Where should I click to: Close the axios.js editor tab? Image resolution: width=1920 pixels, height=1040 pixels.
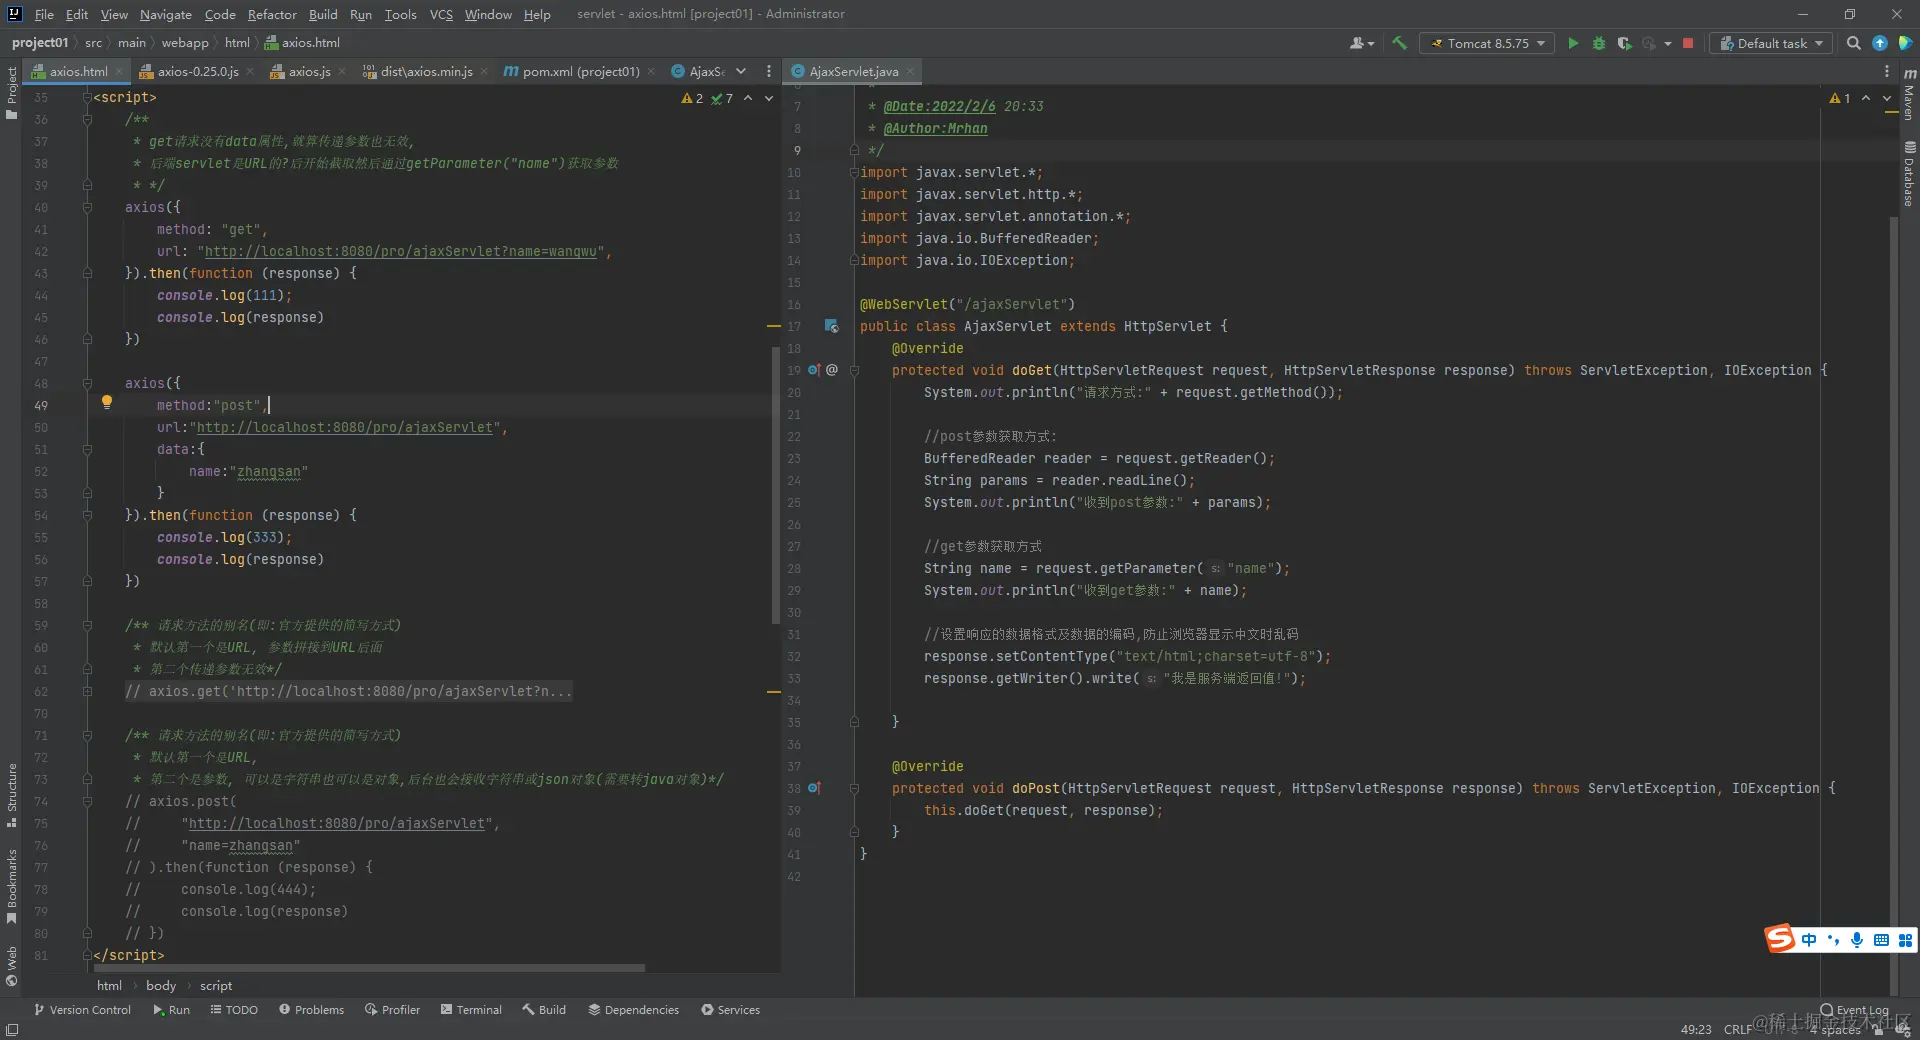pos(342,71)
